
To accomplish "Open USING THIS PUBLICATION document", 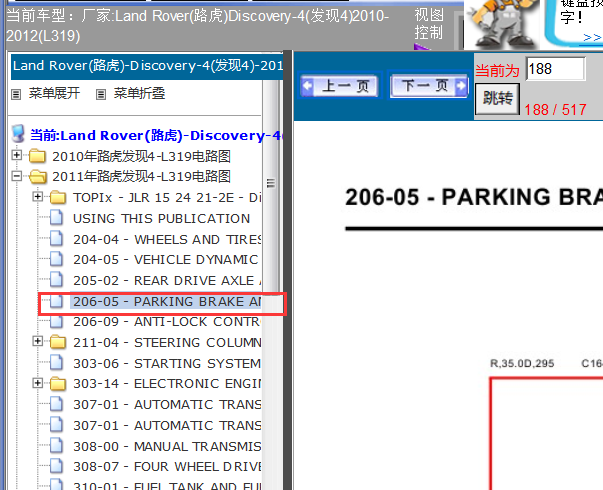I will pos(162,218).
